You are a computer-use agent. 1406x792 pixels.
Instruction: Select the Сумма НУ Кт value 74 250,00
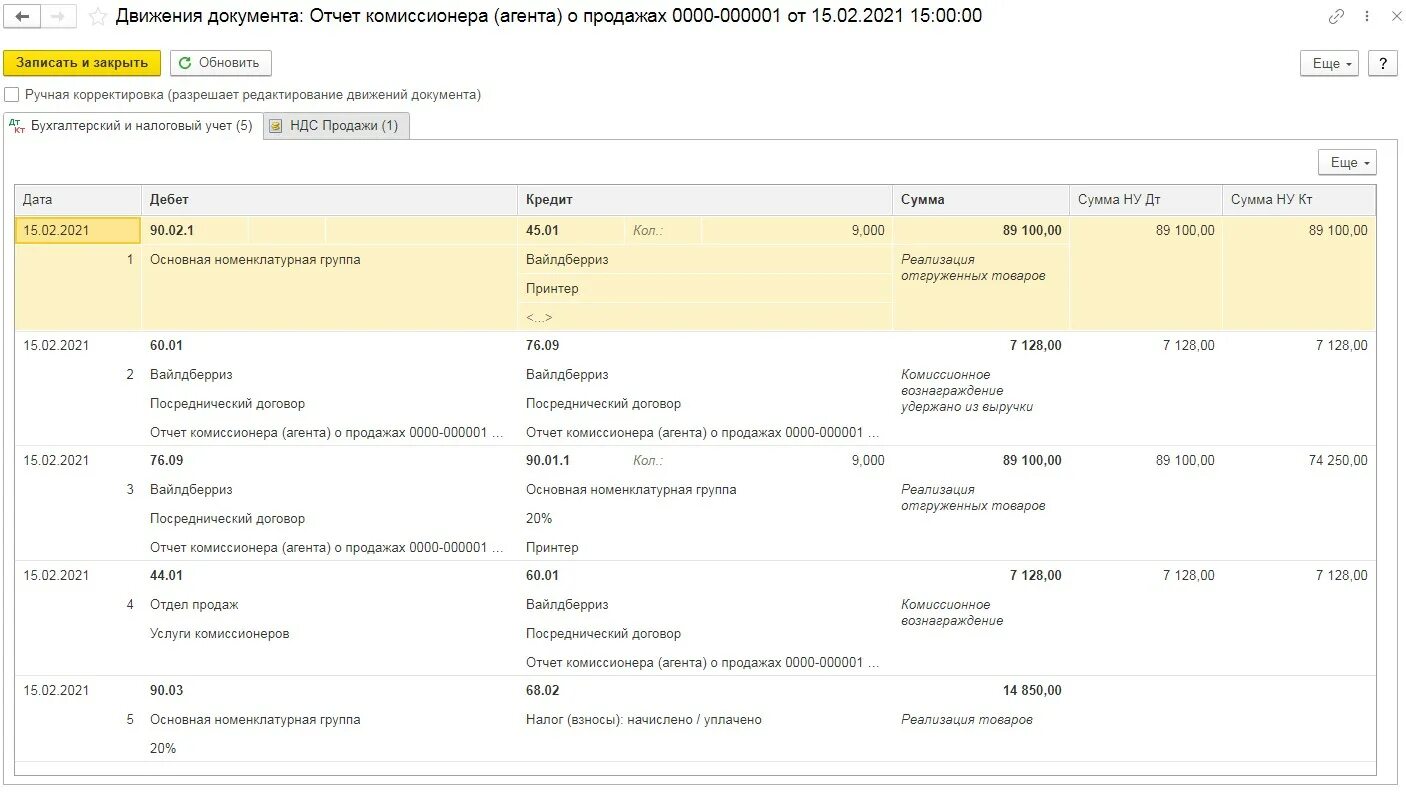1338,460
